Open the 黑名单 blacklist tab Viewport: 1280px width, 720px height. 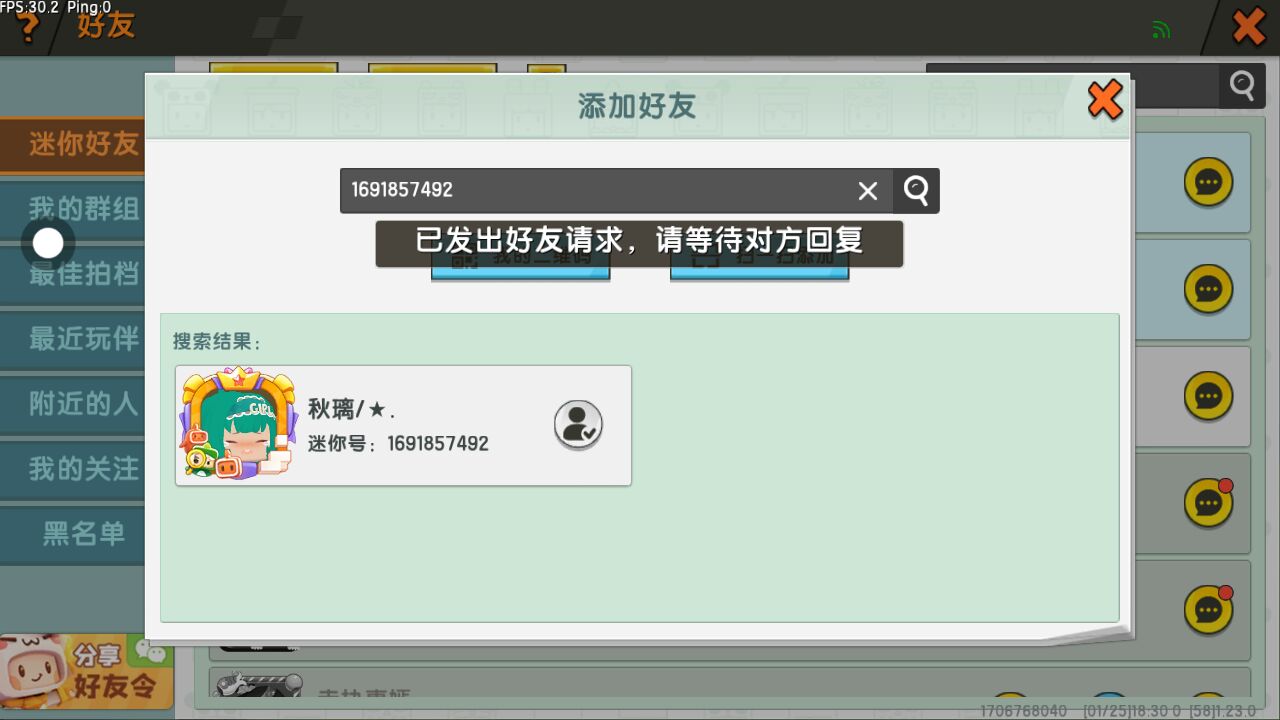[82, 534]
